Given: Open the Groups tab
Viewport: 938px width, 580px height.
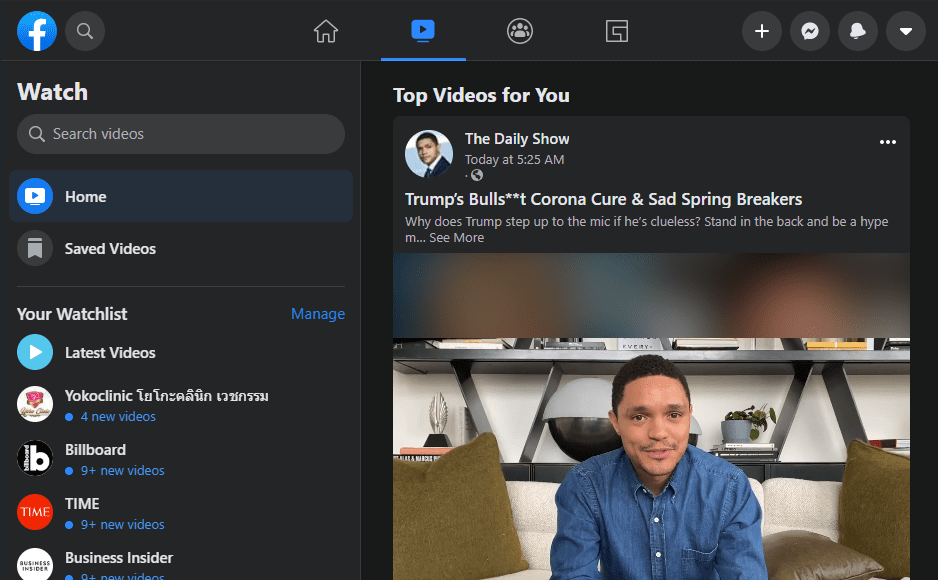Looking at the screenshot, I should pyautogui.click(x=520, y=31).
